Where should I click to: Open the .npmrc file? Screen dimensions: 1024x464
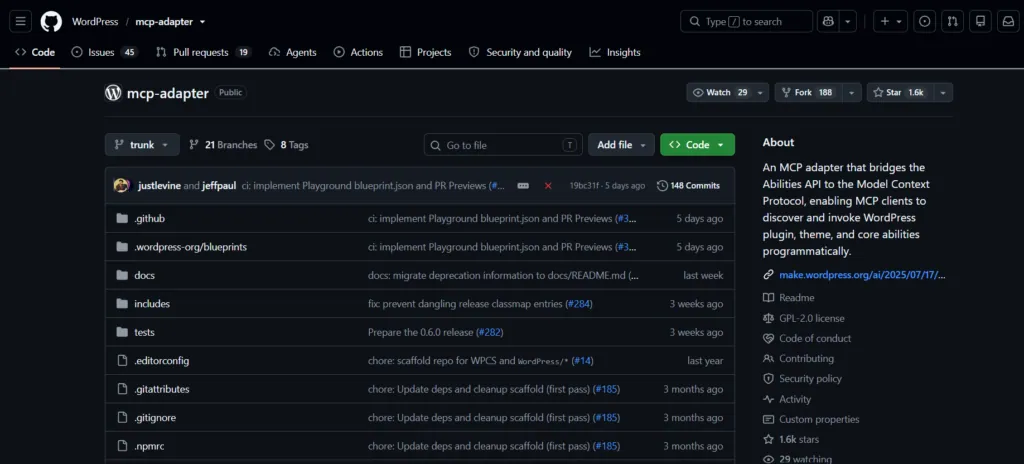pyautogui.click(x=150, y=446)
